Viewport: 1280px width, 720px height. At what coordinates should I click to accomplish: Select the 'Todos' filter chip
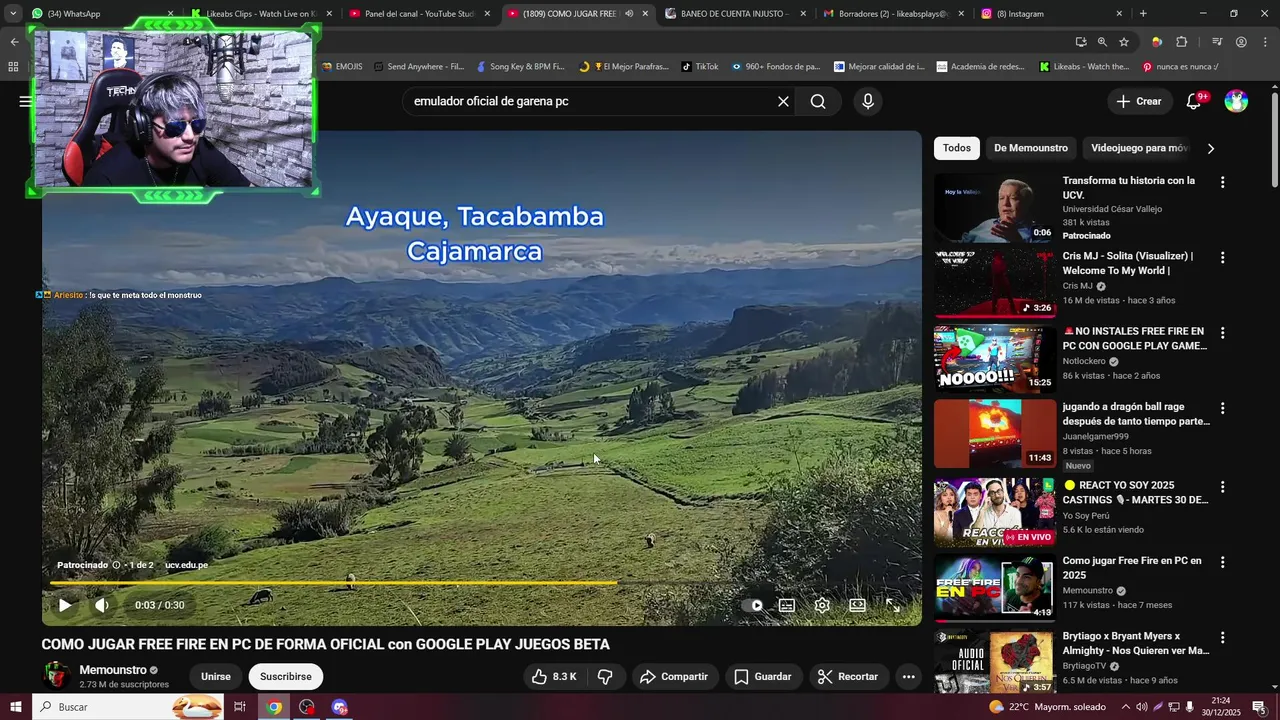[957, 148]
